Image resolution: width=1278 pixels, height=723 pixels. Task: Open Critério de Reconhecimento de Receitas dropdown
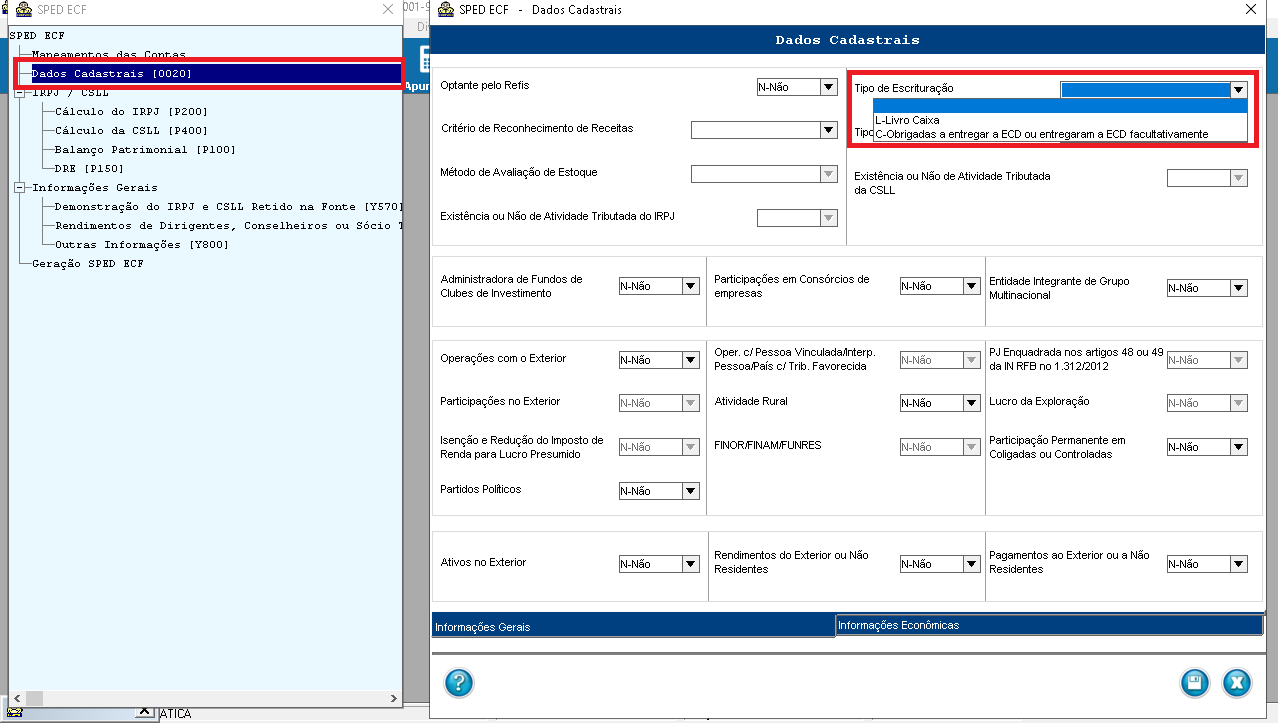[828, 129]
